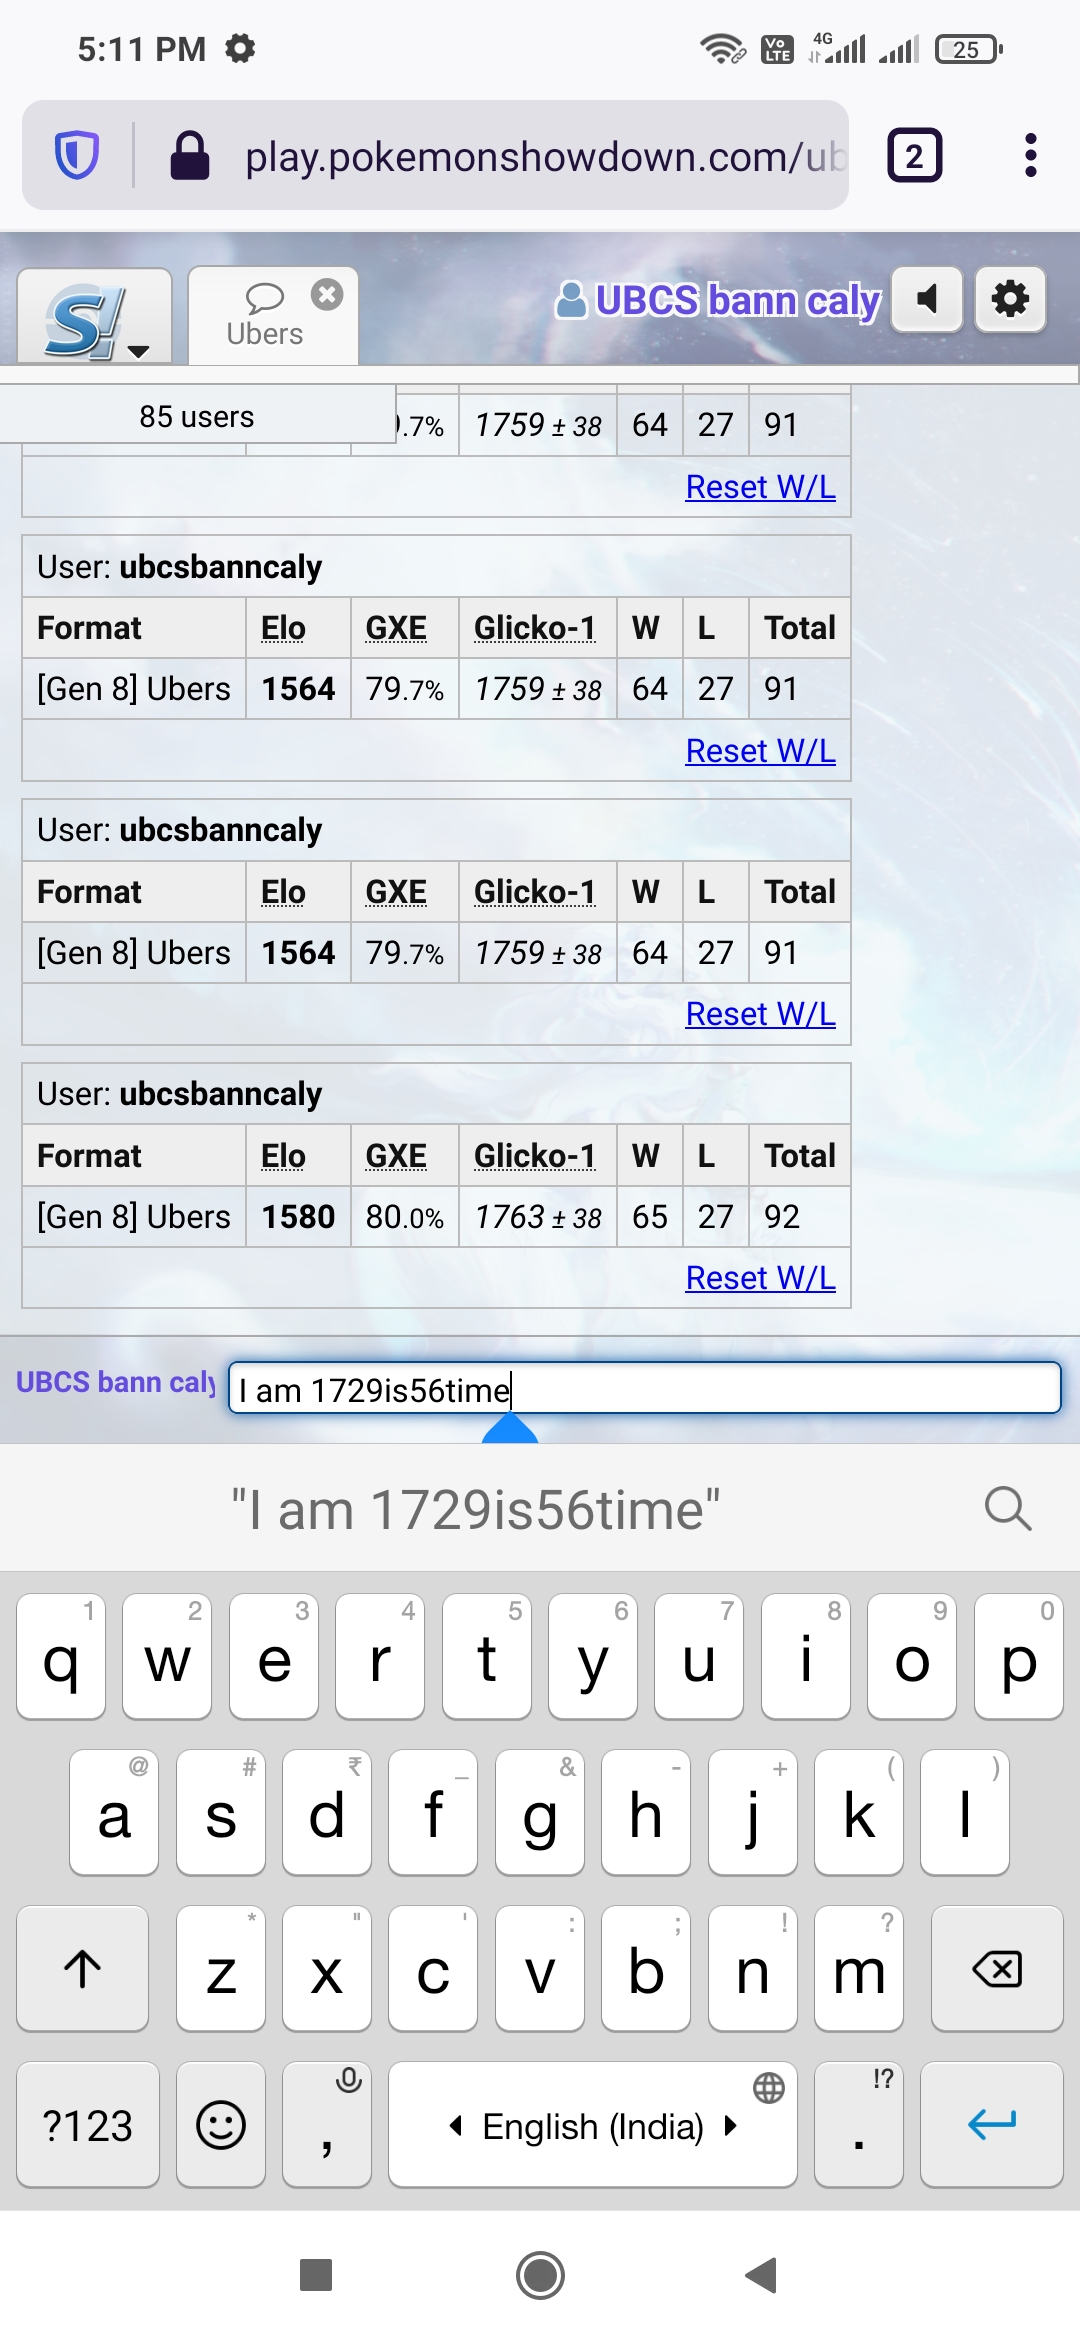Screen dimensions: 1080x2340
Task: Tap the English (India) spacebar
Action: pos(592,2124)
